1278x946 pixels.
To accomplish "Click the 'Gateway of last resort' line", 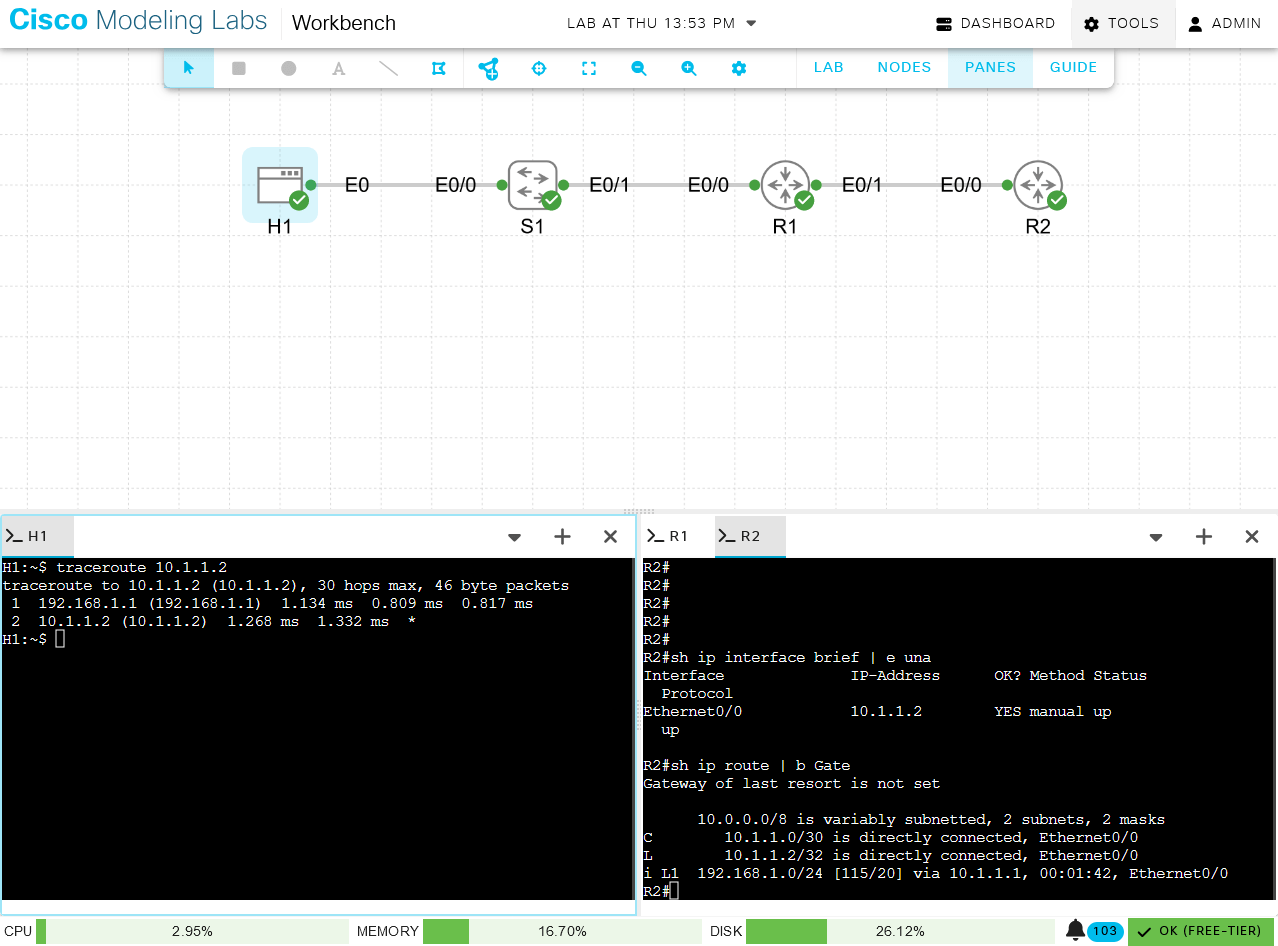I will click(791, 783).
